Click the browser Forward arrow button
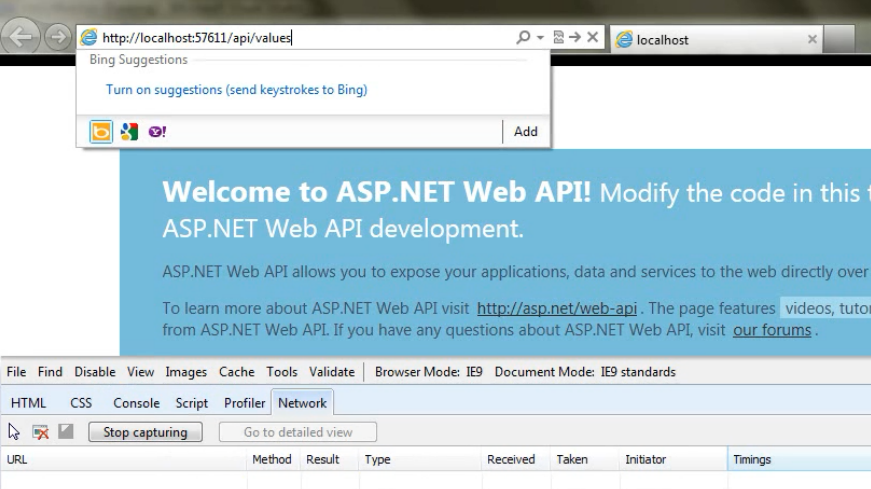The width and height of the screenshot is (871, 489). coord(58,37)
